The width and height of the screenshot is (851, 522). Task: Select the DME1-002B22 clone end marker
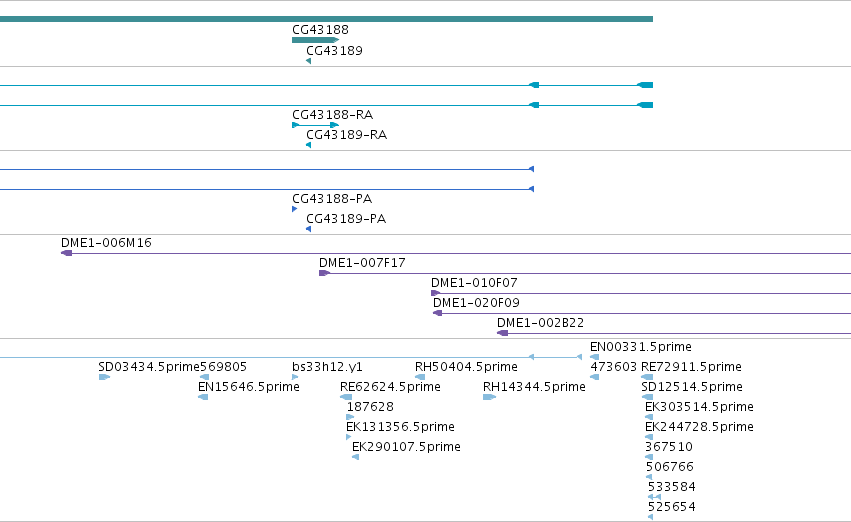point(503,333)
